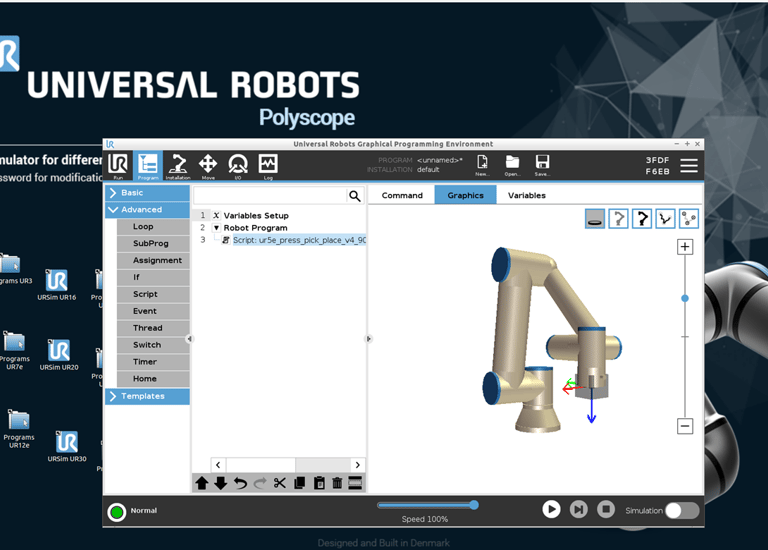Click the program search input field
This screenshot has width=768, height=550.
(x=270, y=196)
